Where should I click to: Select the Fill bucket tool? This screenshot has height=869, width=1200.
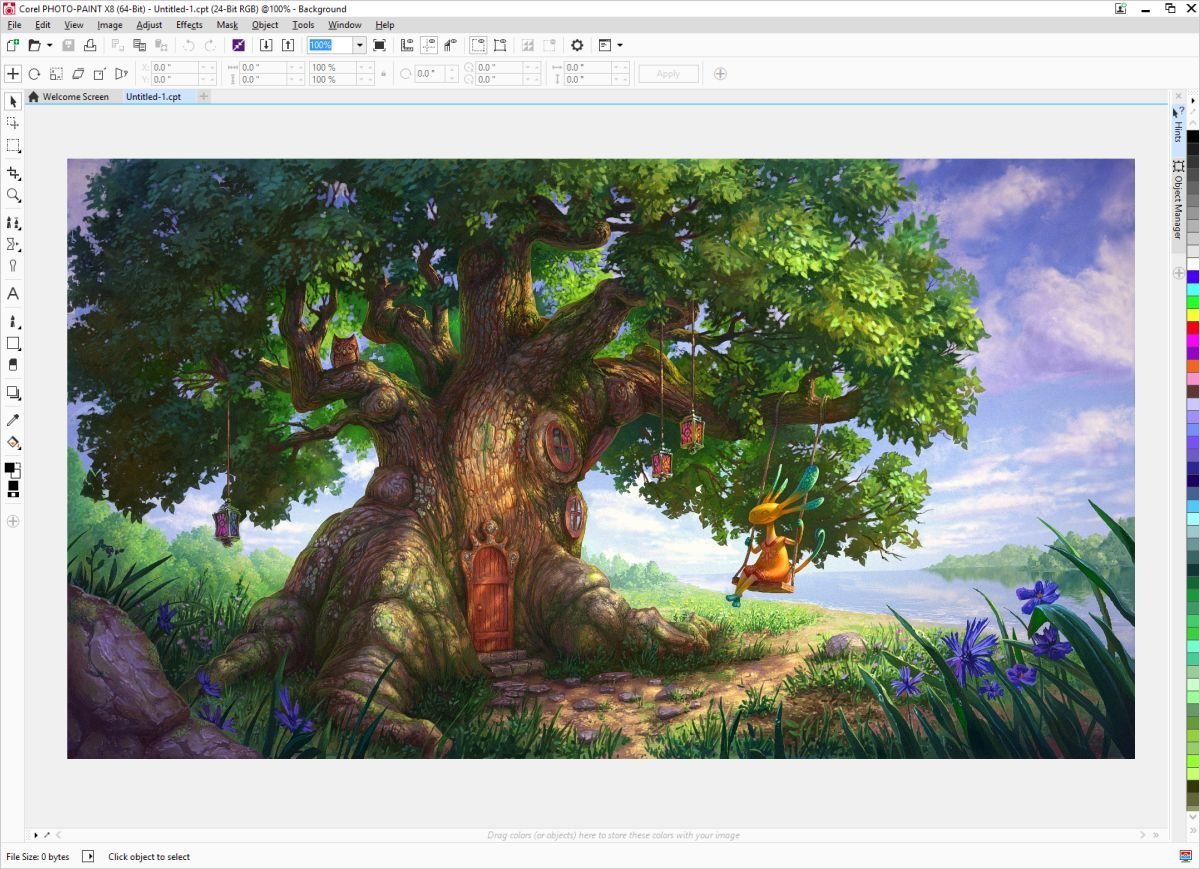13,443
